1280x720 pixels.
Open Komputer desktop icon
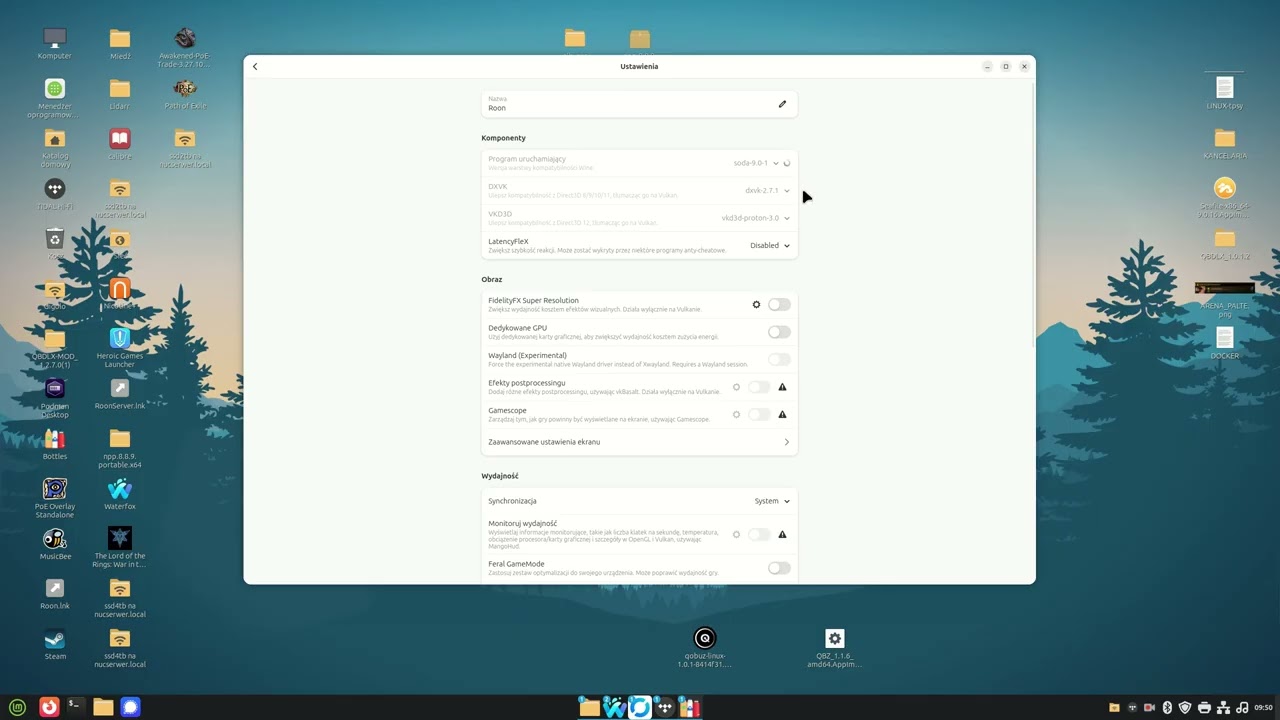click(55, 43)
